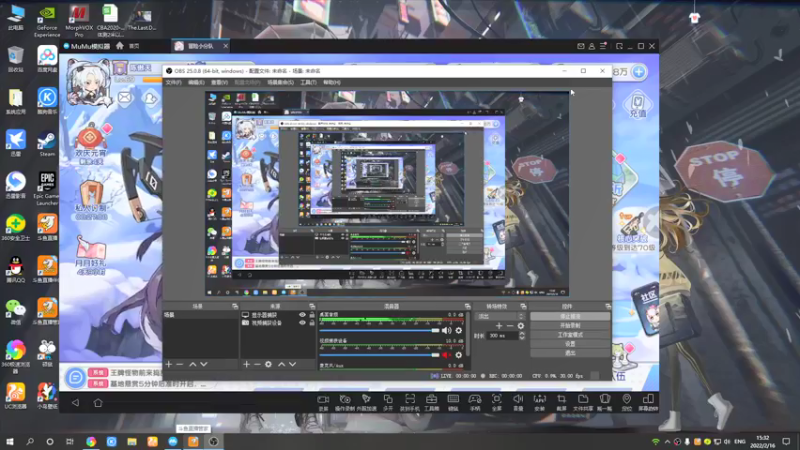The height and width of the screenshot is (450, 800).
Task: Move scene down in Scenes panel
Action: pos(204,364)
